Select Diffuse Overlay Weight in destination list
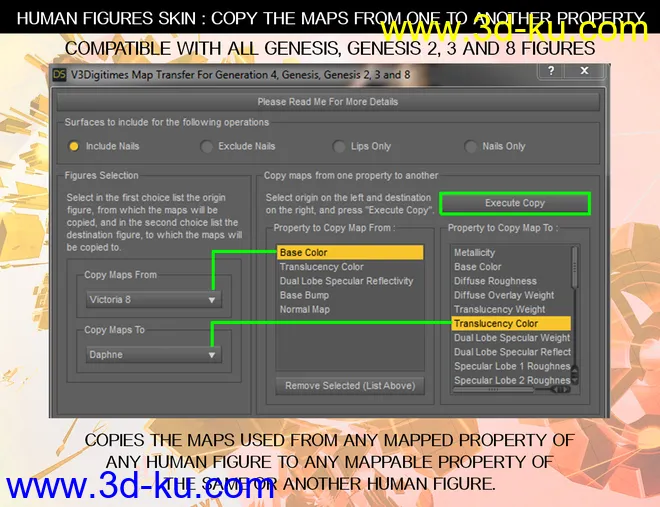660x507 pixels. (503, 296)
